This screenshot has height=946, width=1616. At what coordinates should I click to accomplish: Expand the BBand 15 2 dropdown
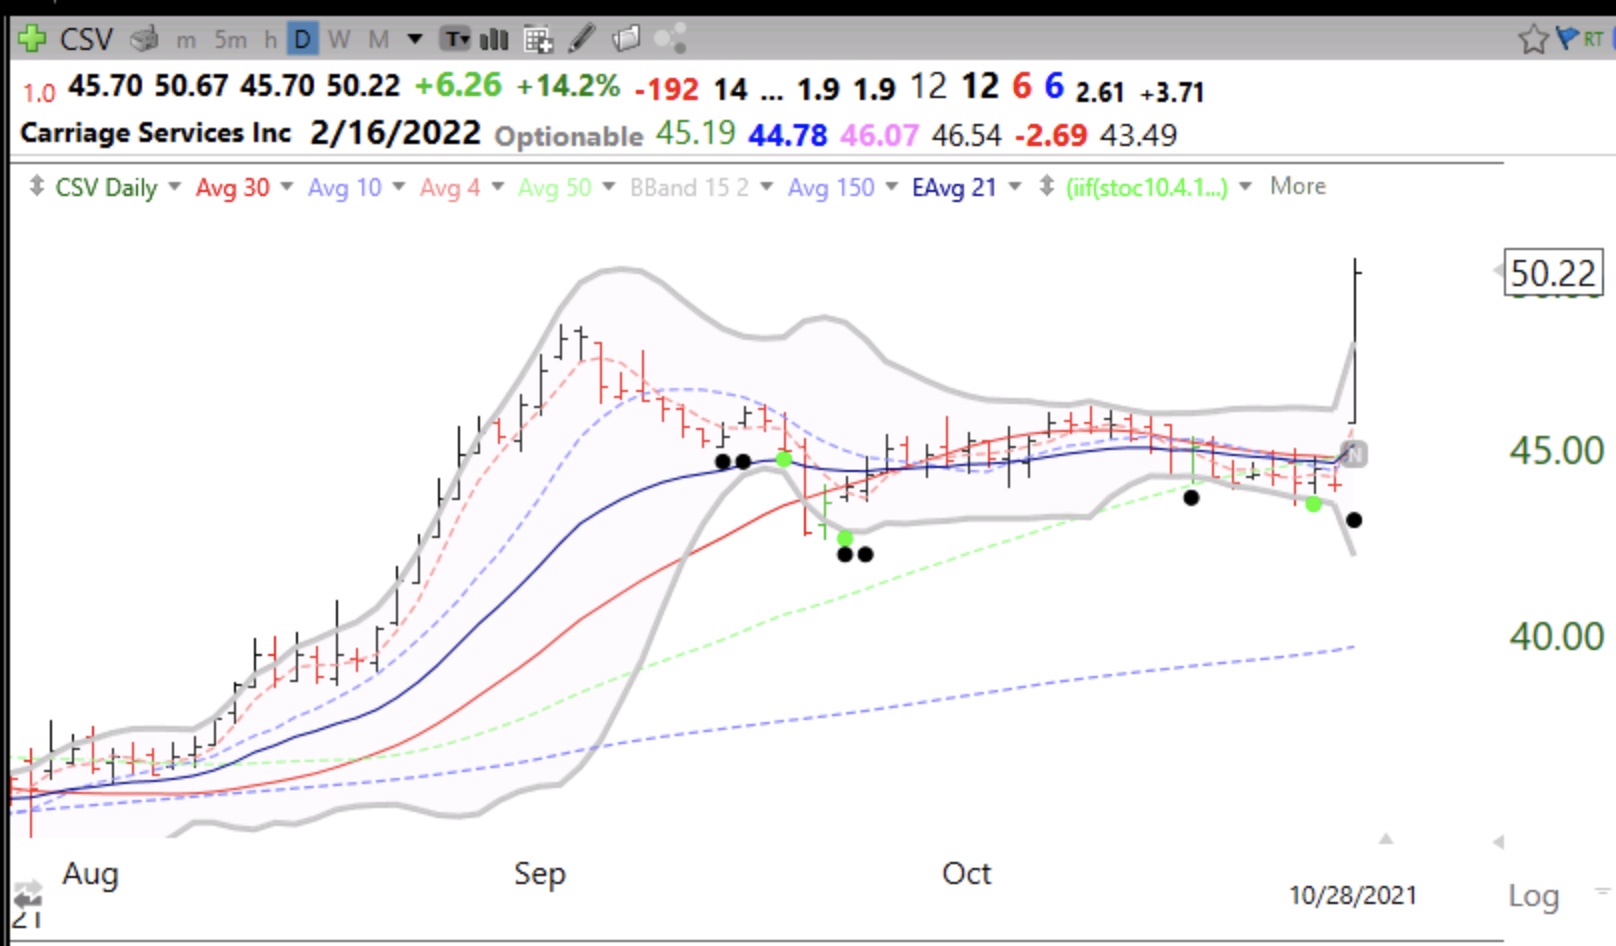point(767,187)
